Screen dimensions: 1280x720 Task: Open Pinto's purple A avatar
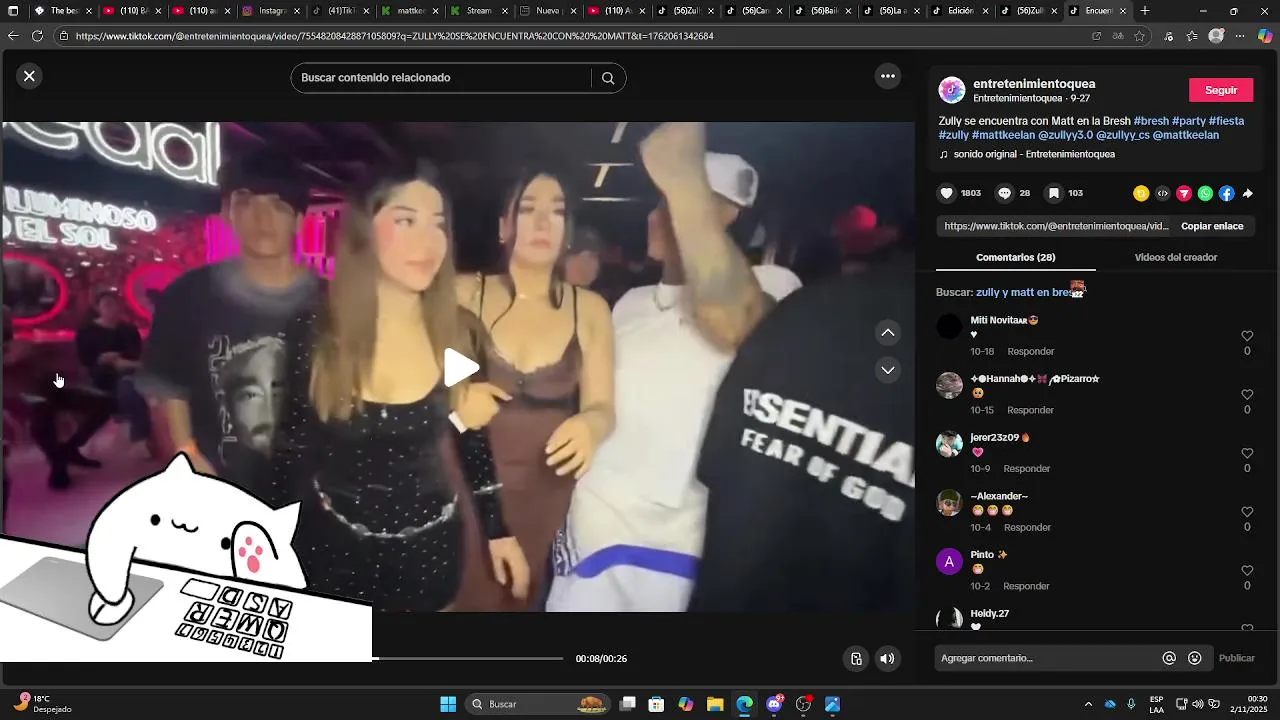(949, 561)
